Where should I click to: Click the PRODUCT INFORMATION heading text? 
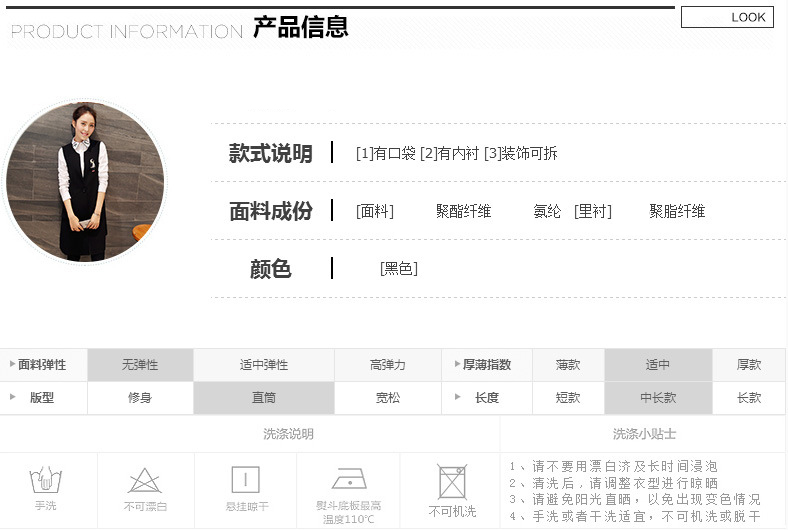coord(127,32)
